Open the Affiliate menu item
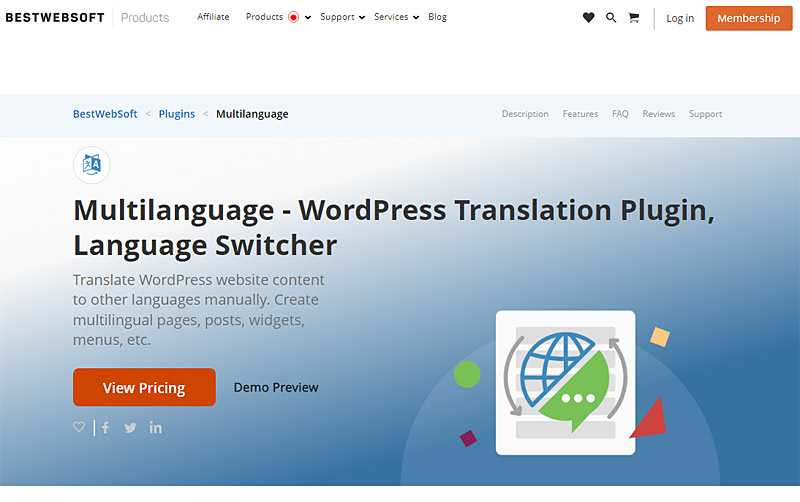Image resolution: width=800 pixels, height=502 pixels. coord(213,17)
